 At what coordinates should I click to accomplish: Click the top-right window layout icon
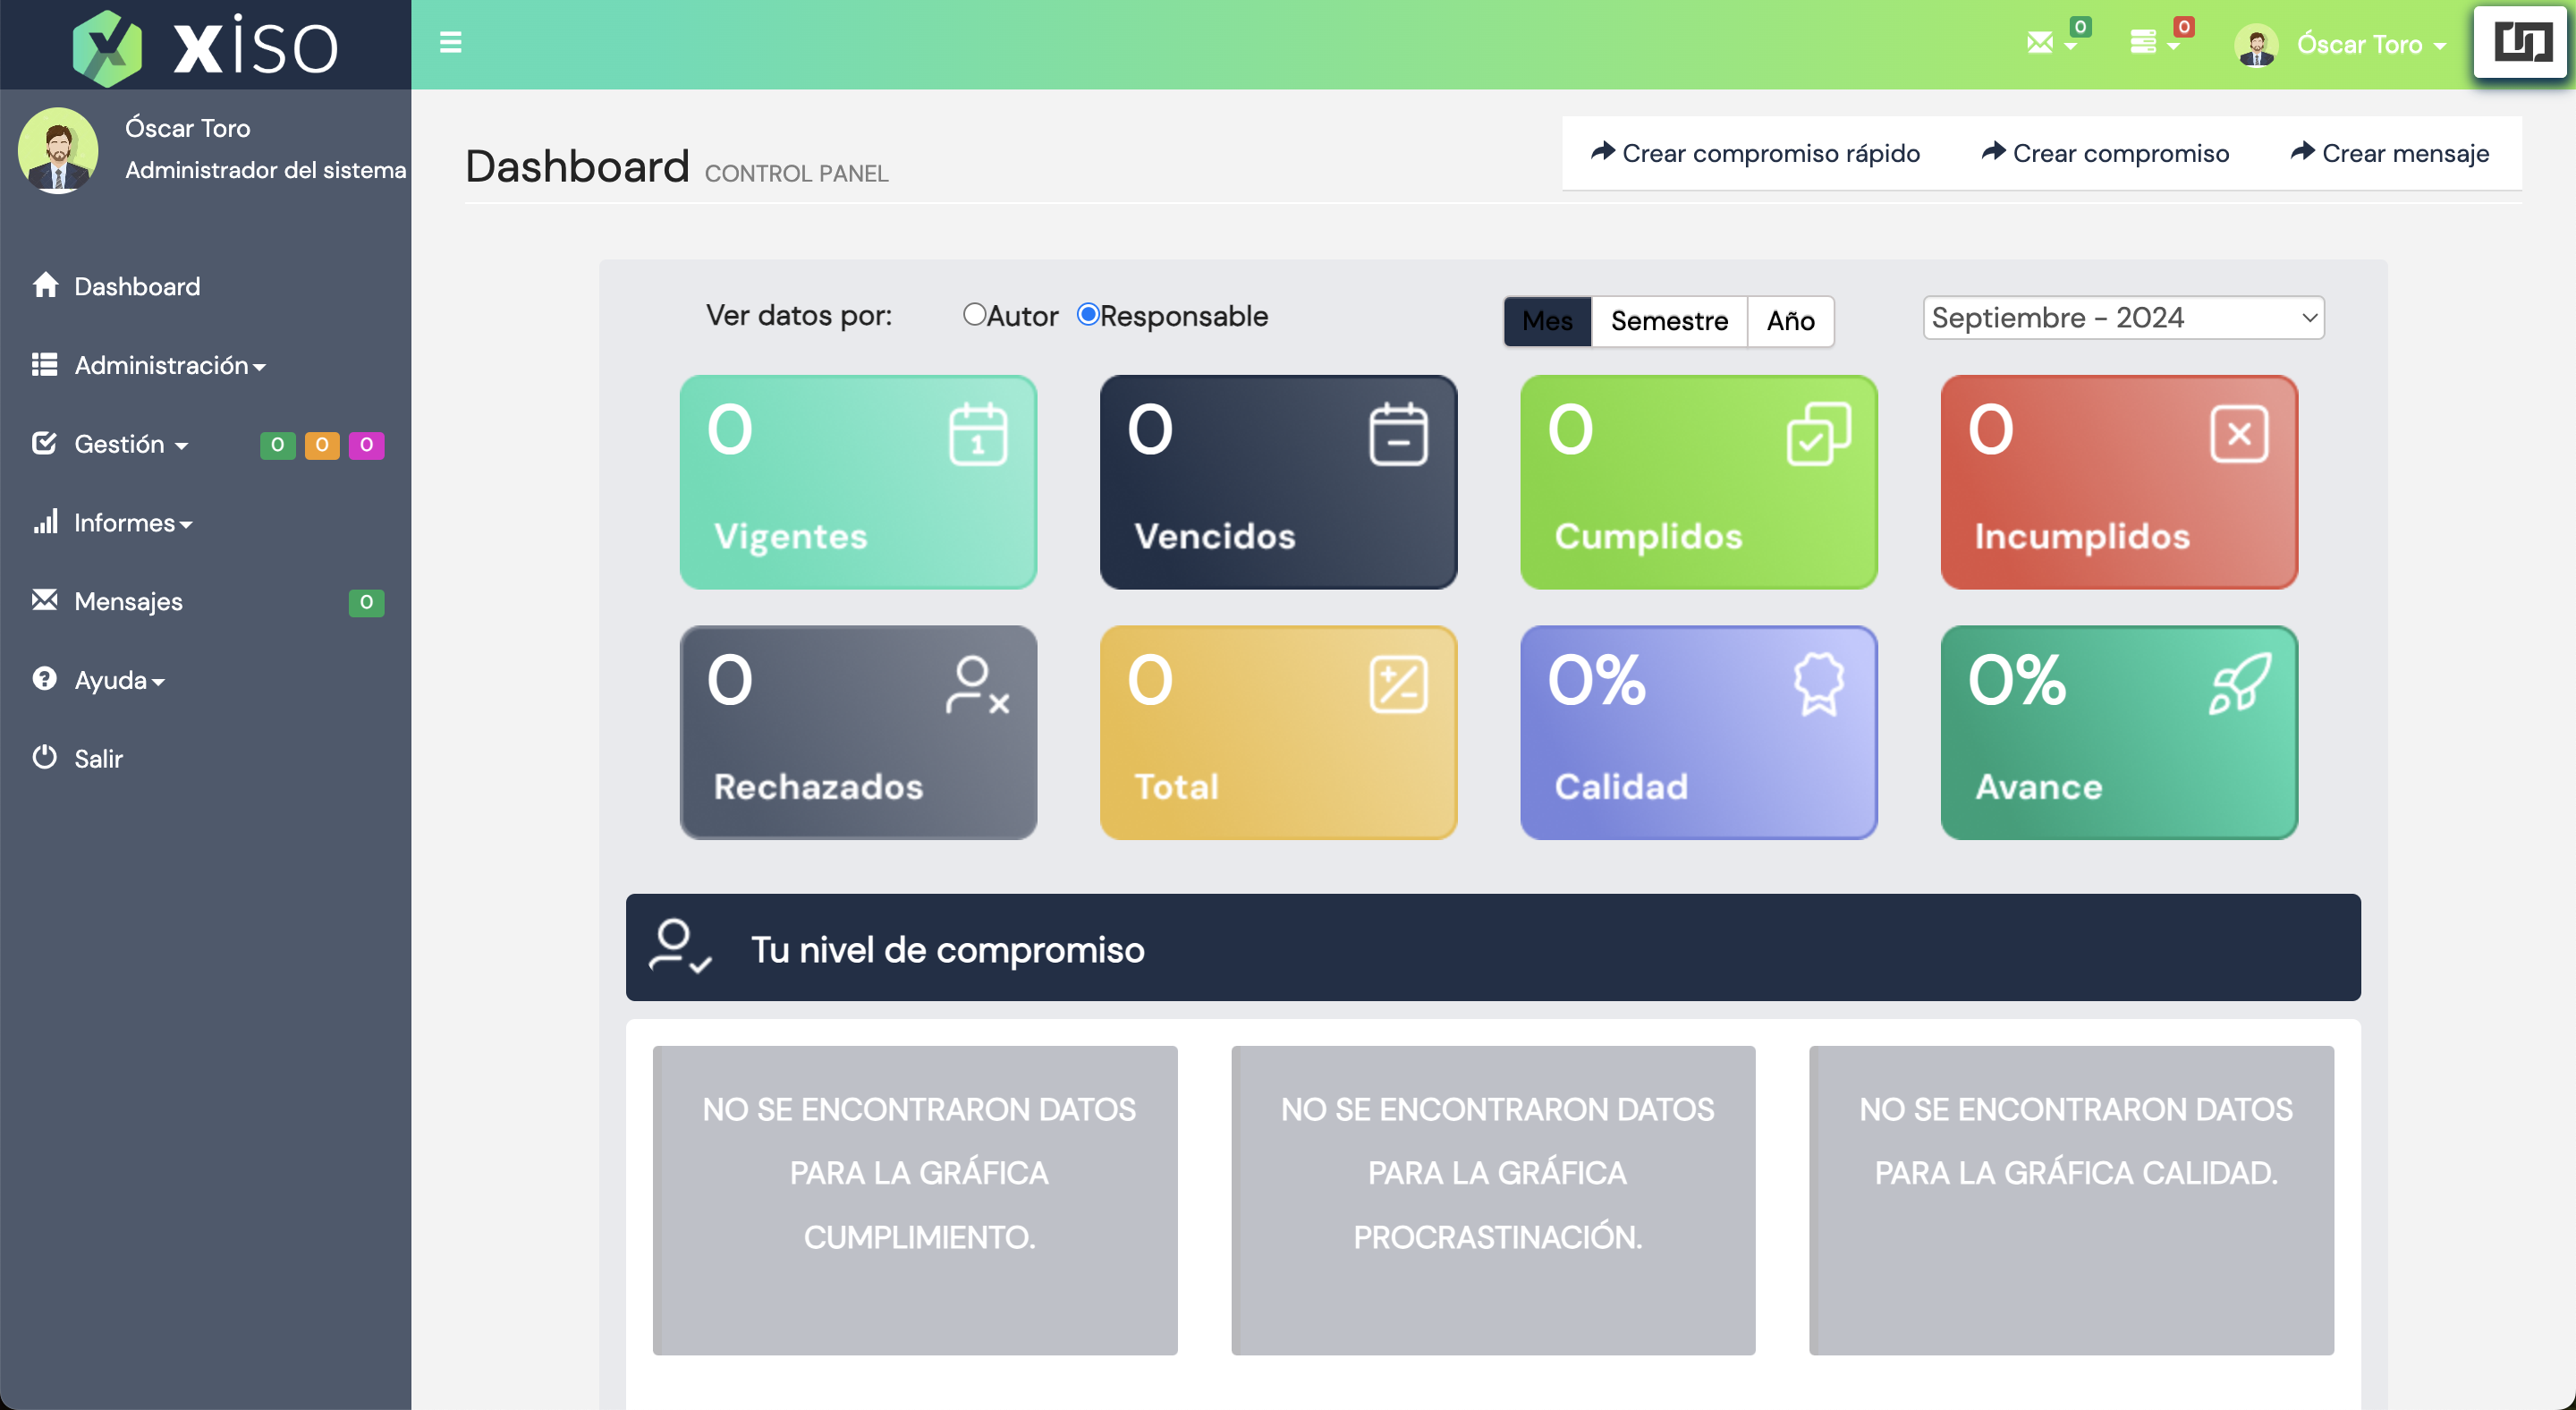2521,43
